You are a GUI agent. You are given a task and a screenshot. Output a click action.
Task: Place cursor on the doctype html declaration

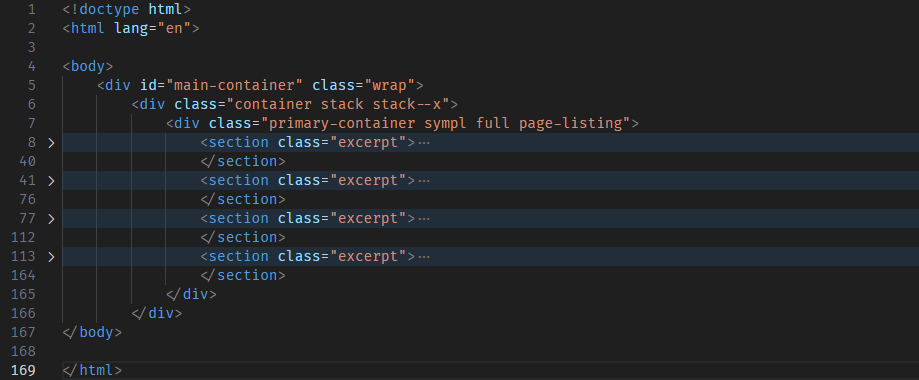coord(127,10)
